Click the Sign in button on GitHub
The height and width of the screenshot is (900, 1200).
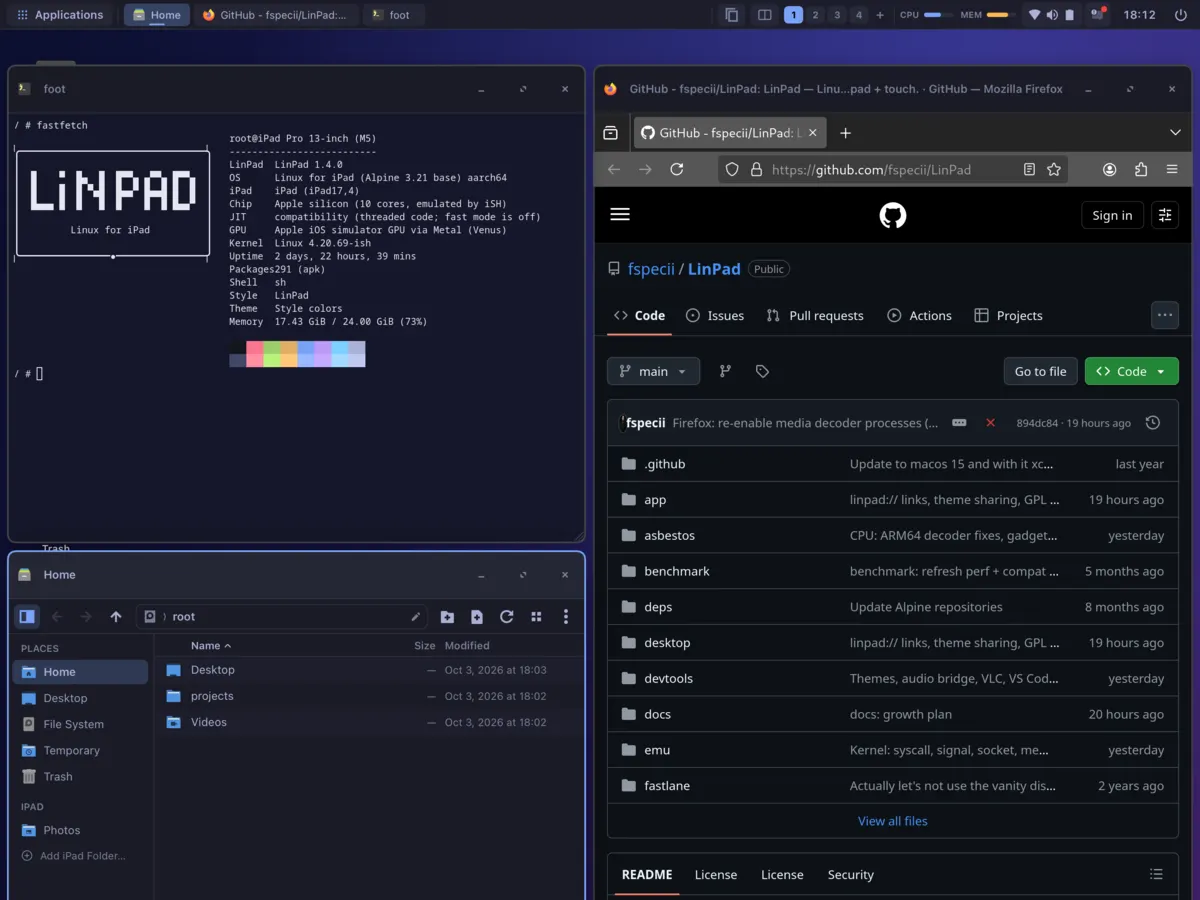click(1112, 215)
